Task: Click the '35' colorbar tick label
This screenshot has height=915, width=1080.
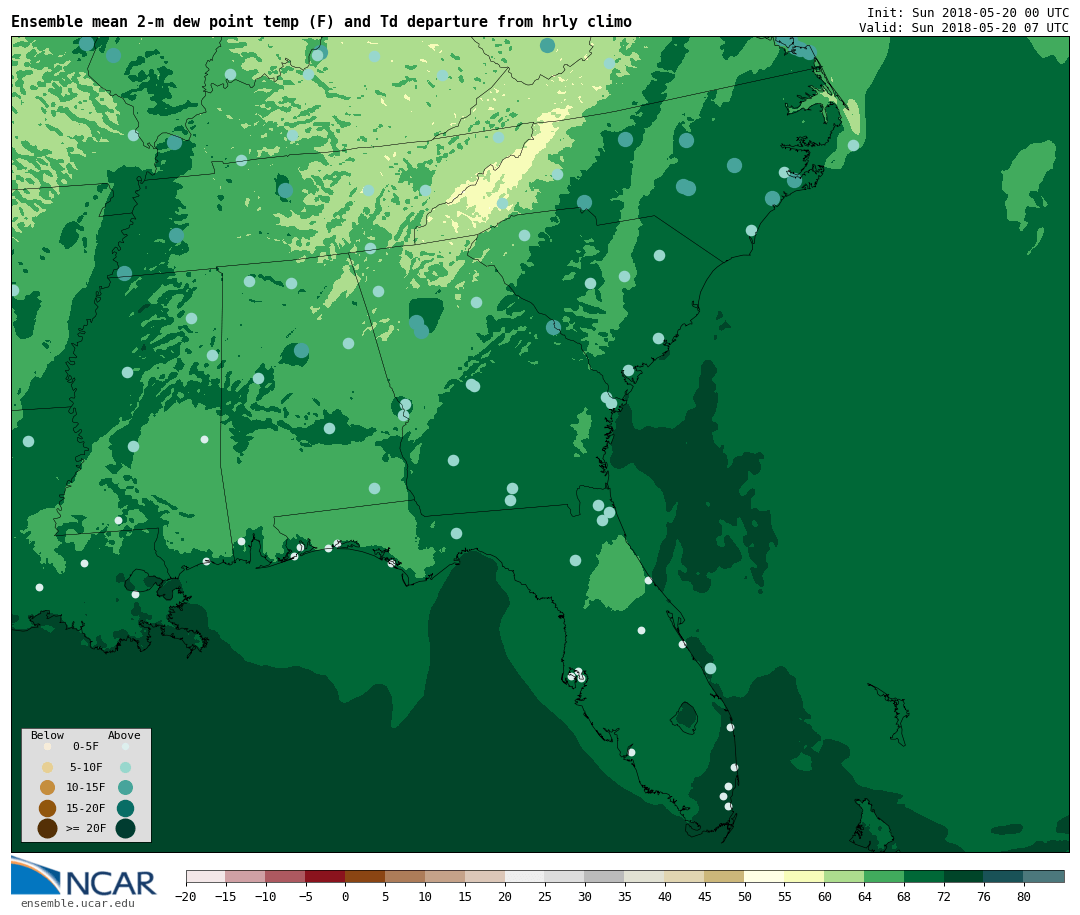Action: click(625, 896)
